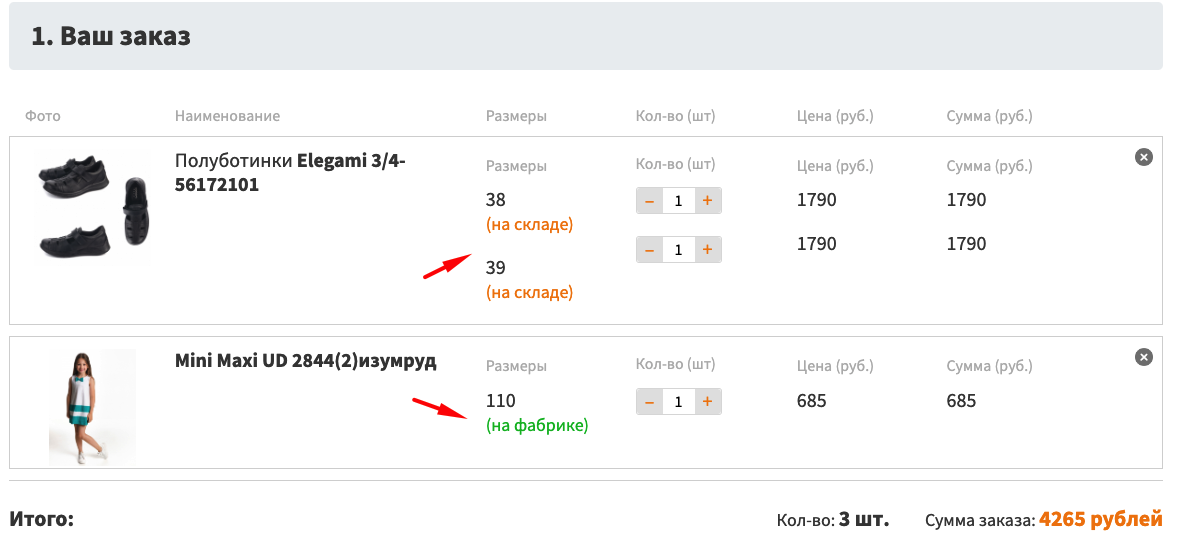Screen dimensions: 1197x555
Task: Increase quantity for size 38 shoes
Action: pos(707,201)
